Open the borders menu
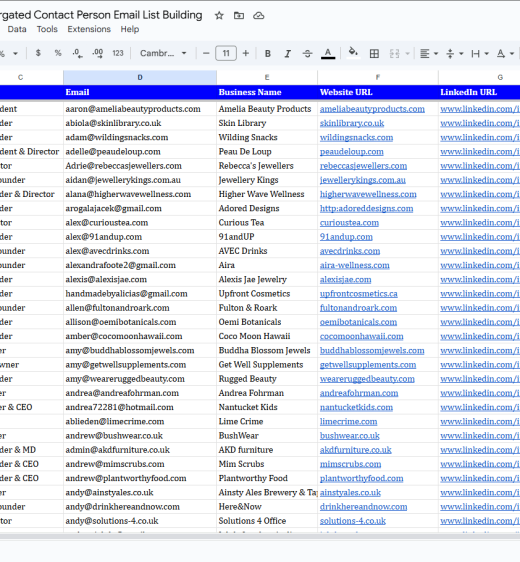 click(x=374, y=53)
